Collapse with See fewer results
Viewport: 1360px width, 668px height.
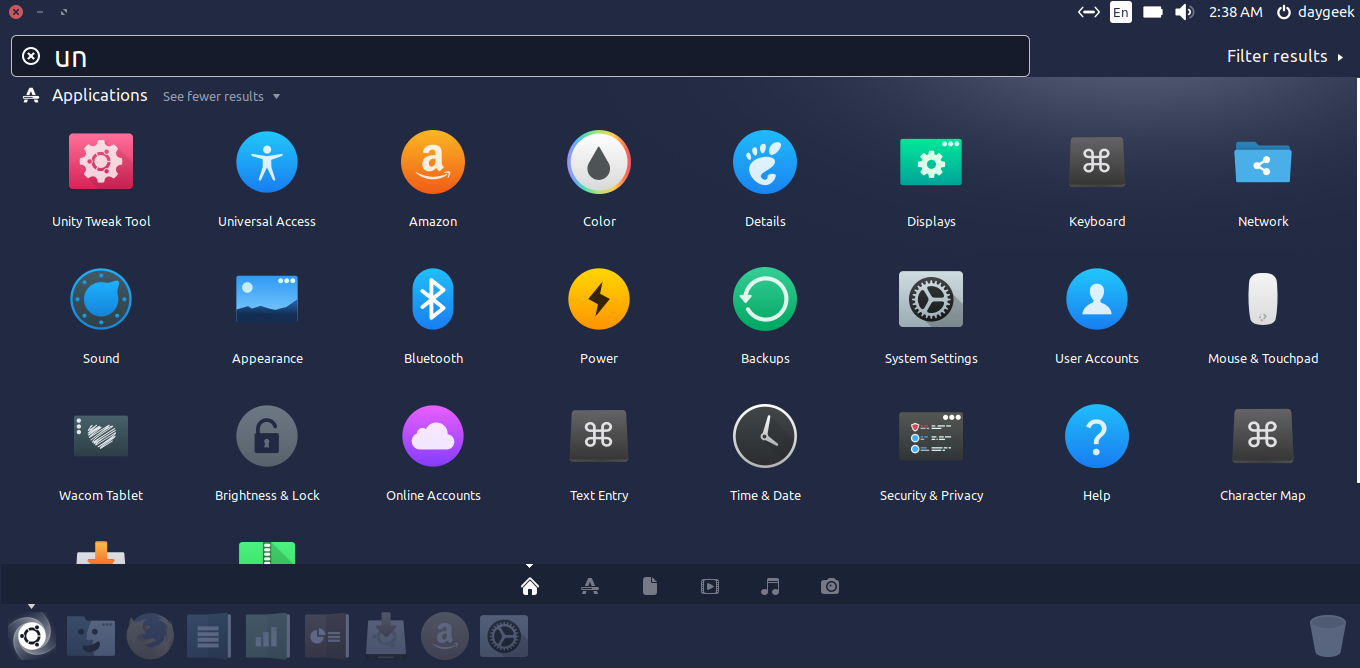tap(221, 96)
